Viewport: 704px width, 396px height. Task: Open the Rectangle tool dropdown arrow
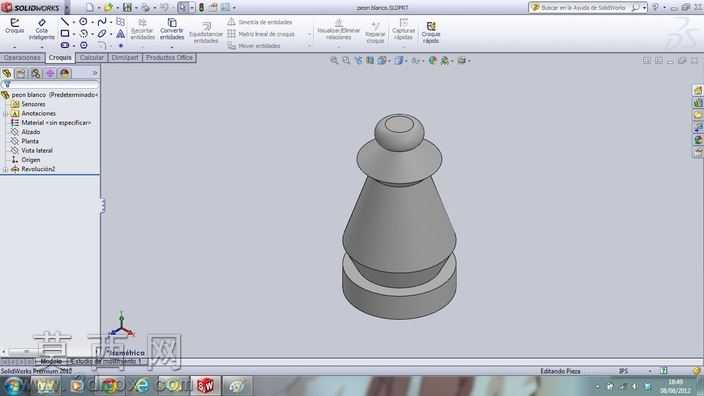click(x=74, y=33)
